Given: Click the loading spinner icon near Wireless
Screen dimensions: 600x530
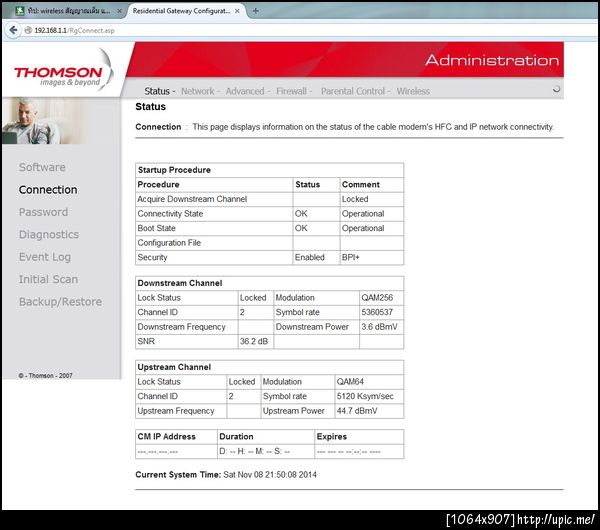Looking at the screenshot, I should [556, 89].
